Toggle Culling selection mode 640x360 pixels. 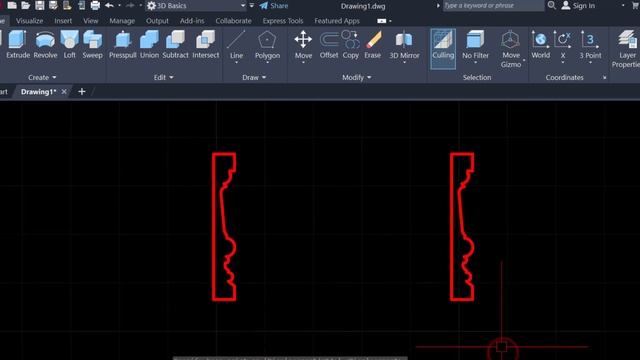[x=443, y=48]
